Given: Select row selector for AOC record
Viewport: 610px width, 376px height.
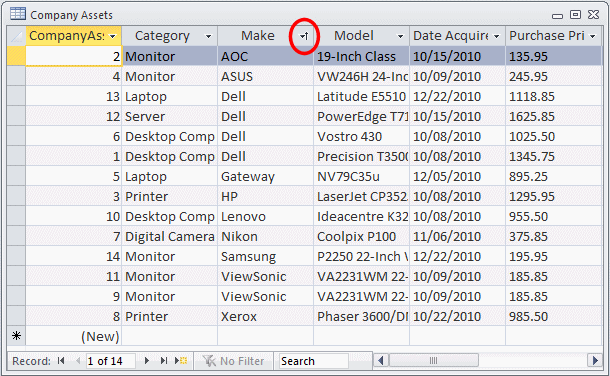Looking at the screenshot, I should [16, 56].
